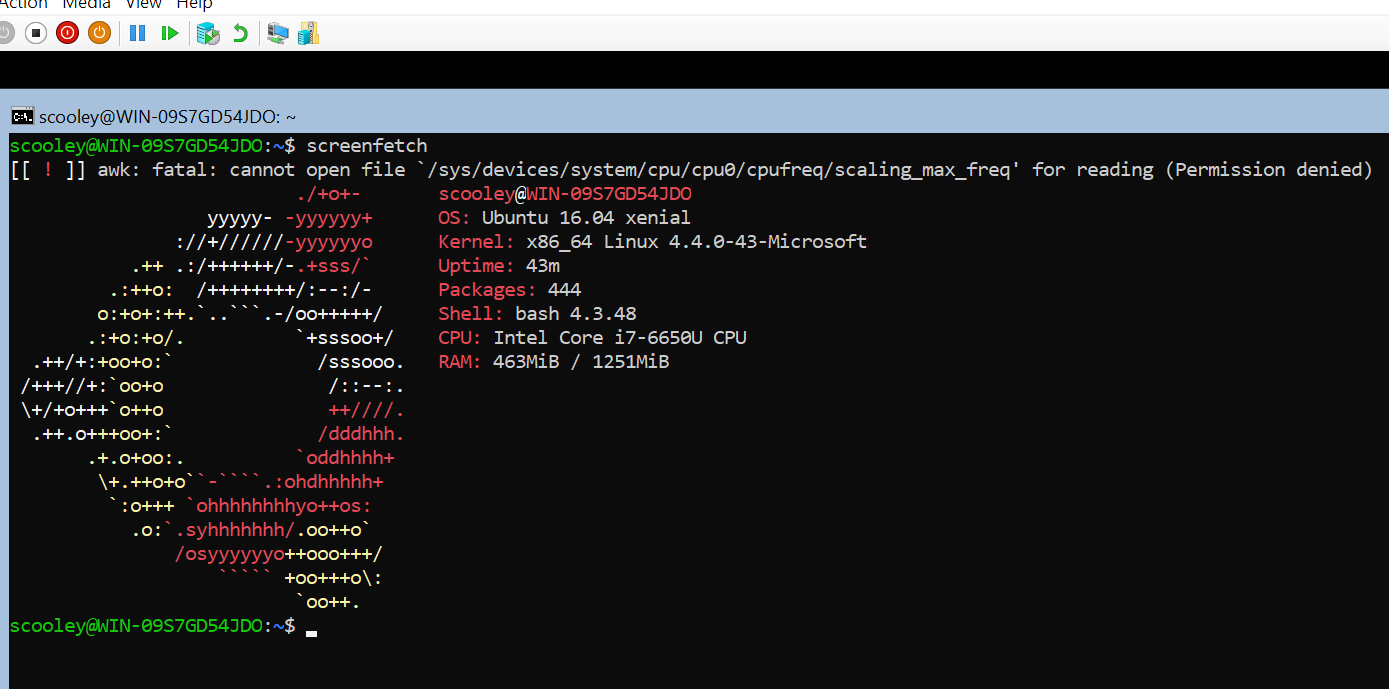Click the green Revert arrow icon
The height and width of the screenshot is (689, 1389).
tap(240, 33)
